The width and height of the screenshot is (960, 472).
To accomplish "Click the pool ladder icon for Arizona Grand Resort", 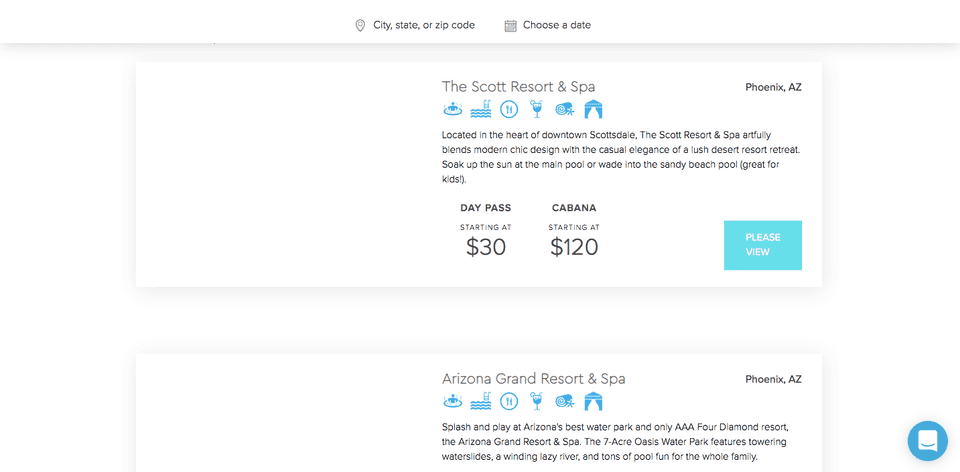I will click(481, 401).
